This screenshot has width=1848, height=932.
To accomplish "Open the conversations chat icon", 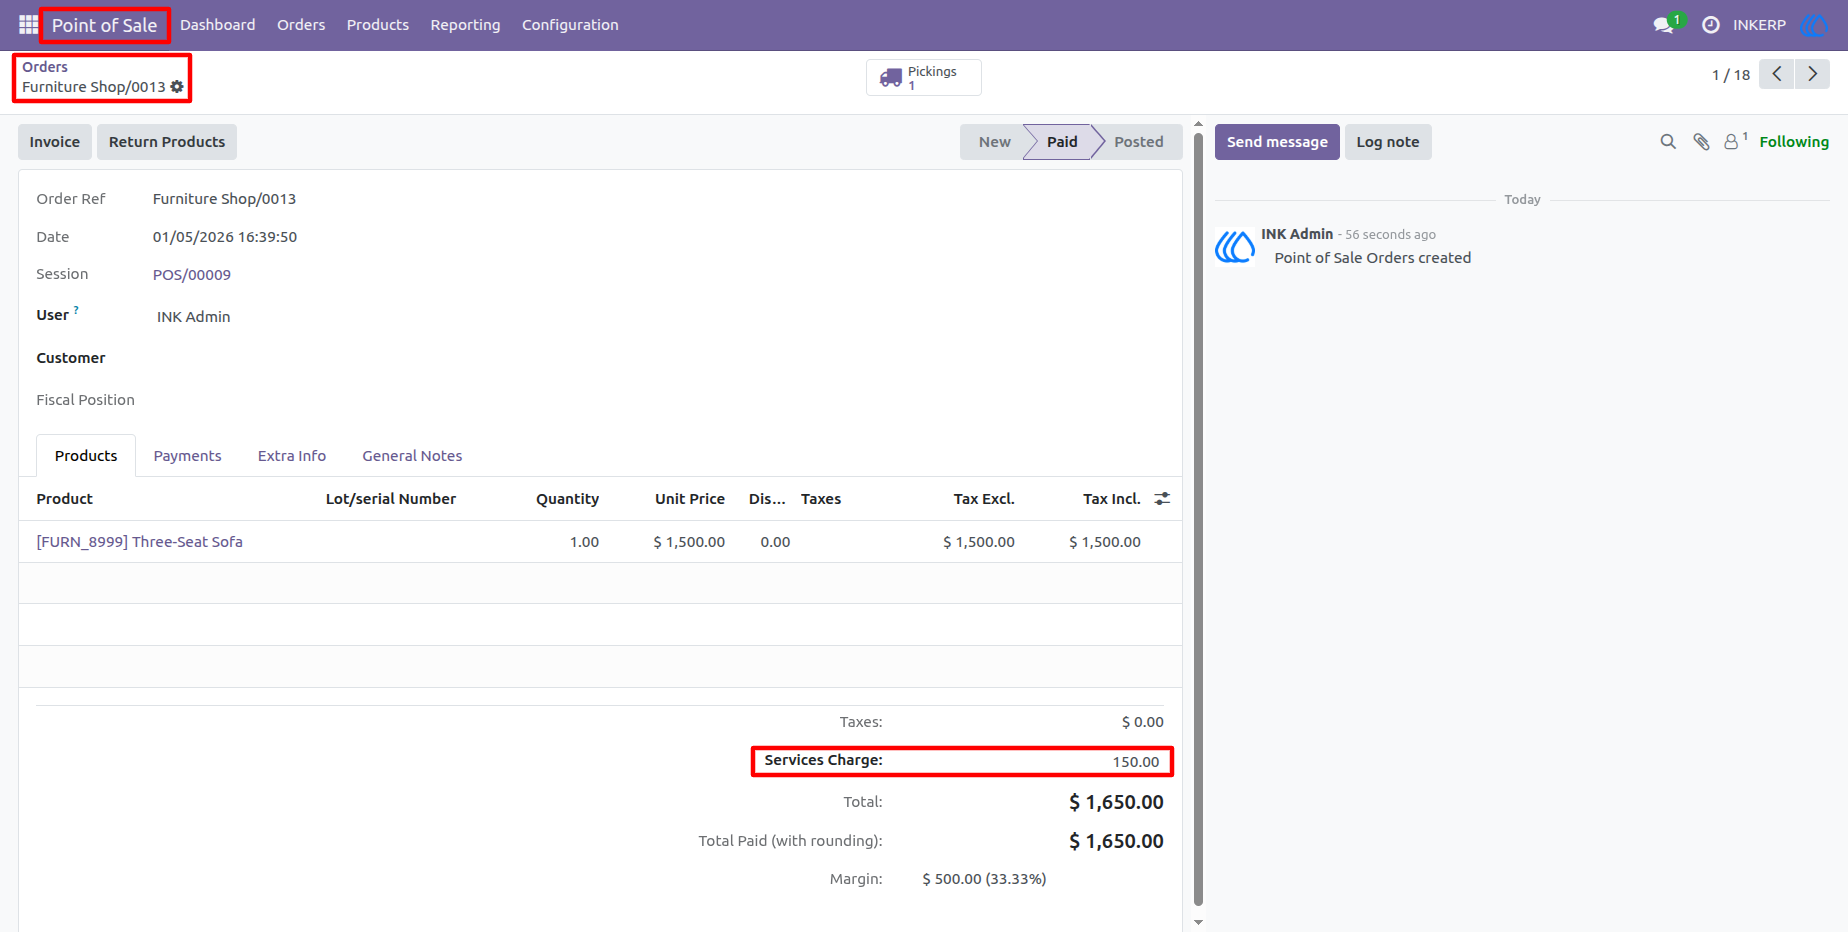I will point(1664,25).
